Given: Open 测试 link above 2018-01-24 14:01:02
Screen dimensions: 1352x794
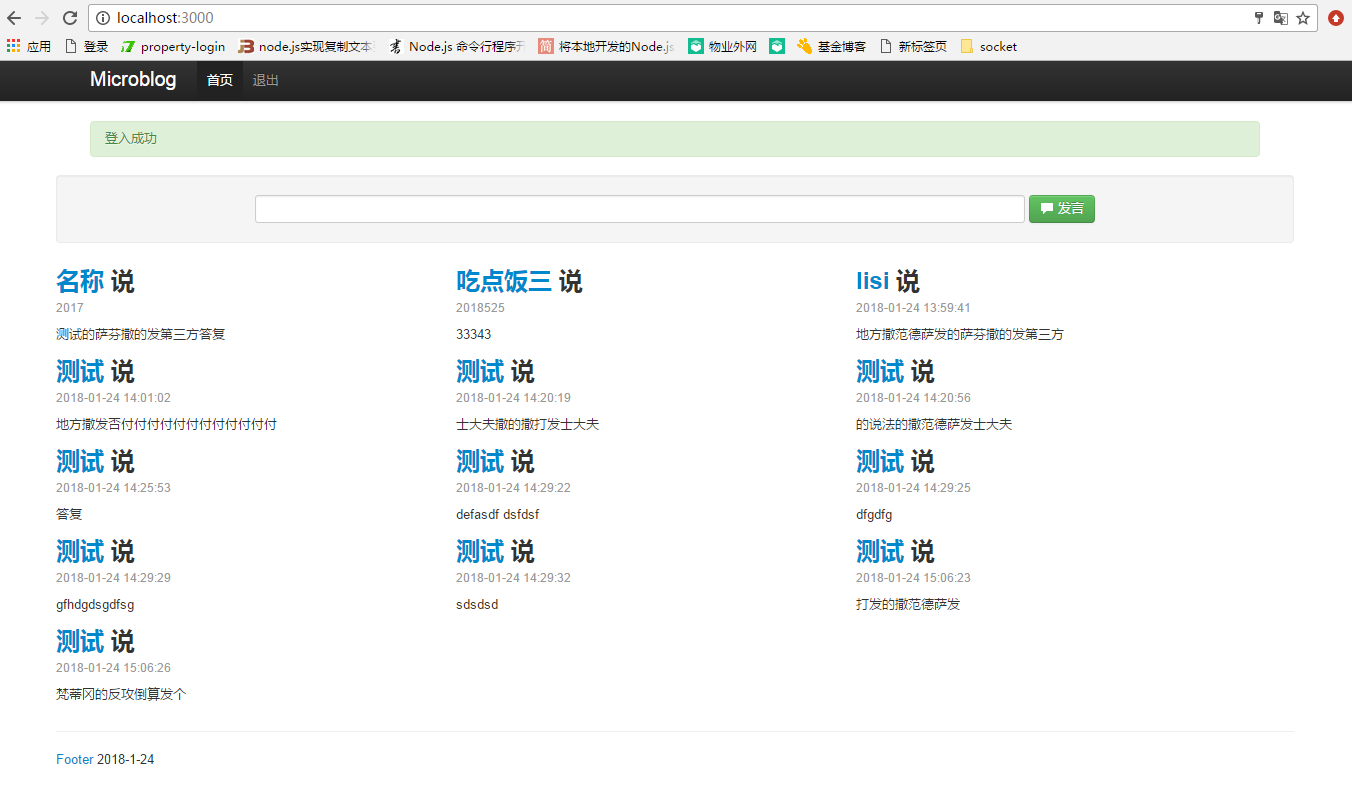Looking at the screenshot, I should click(80, 372).
